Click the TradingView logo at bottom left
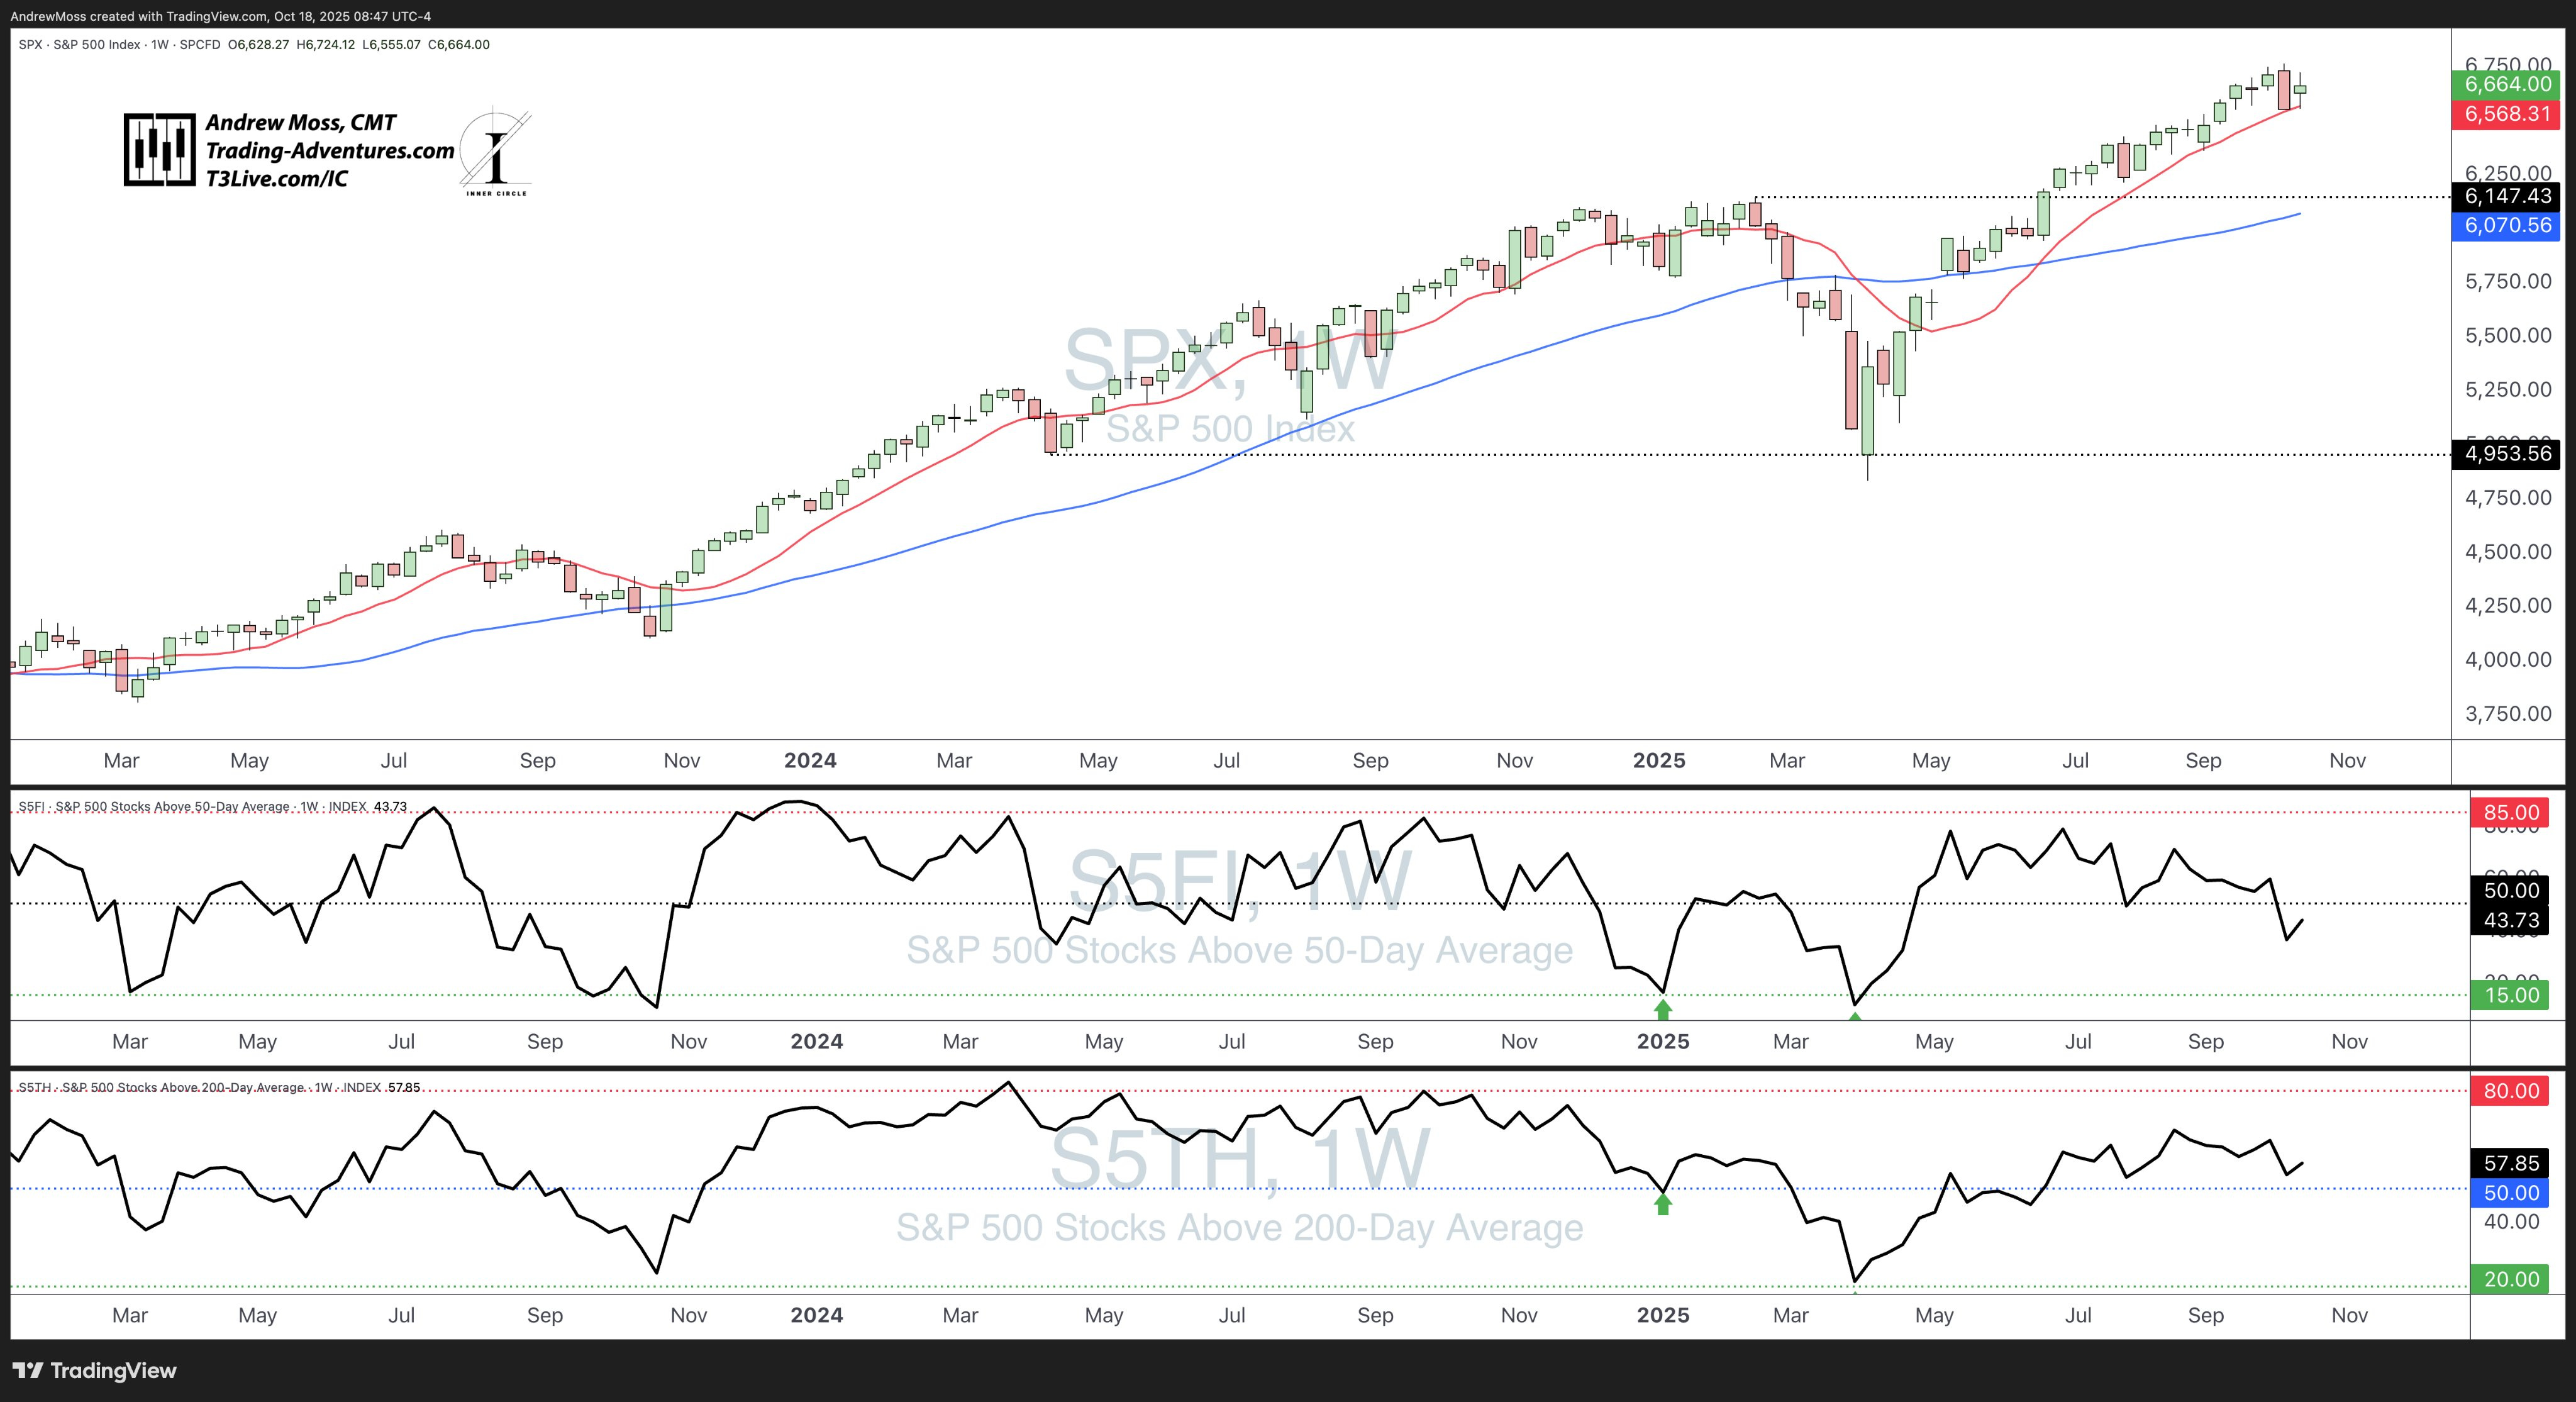Viewport: 2576px width, 1402px height. coord(95,1370)
